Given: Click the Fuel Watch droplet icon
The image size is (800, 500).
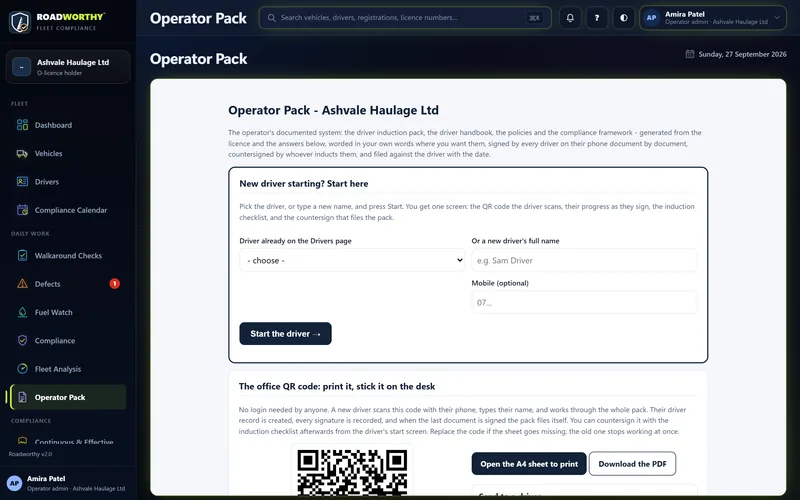Looking at the screenshot, I should click(22, 312).
